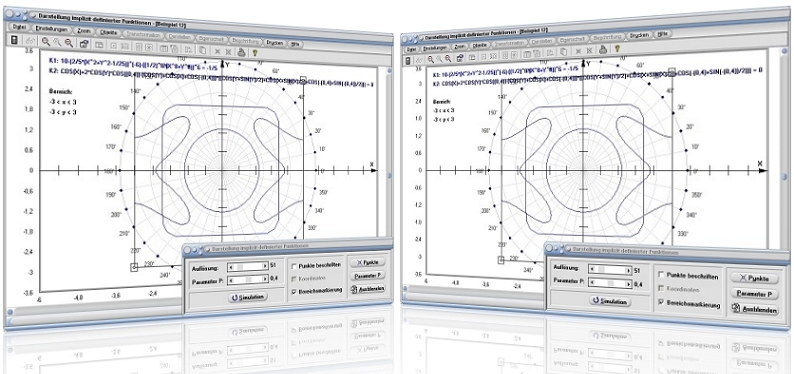Click the print icon in right window toolbar
The width and height of the screenshot is (794, 374).
pyautogui.click(x=603, y=50)
